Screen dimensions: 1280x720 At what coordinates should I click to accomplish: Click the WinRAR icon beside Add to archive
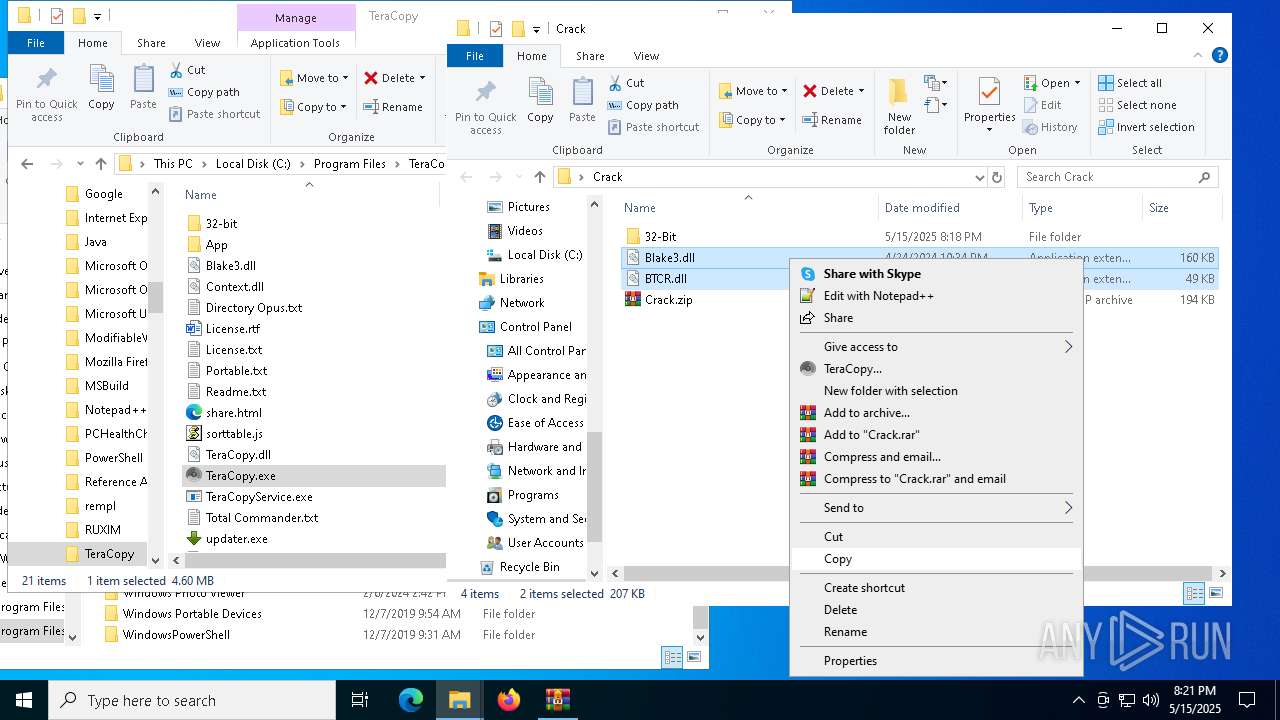pos(808,413)
